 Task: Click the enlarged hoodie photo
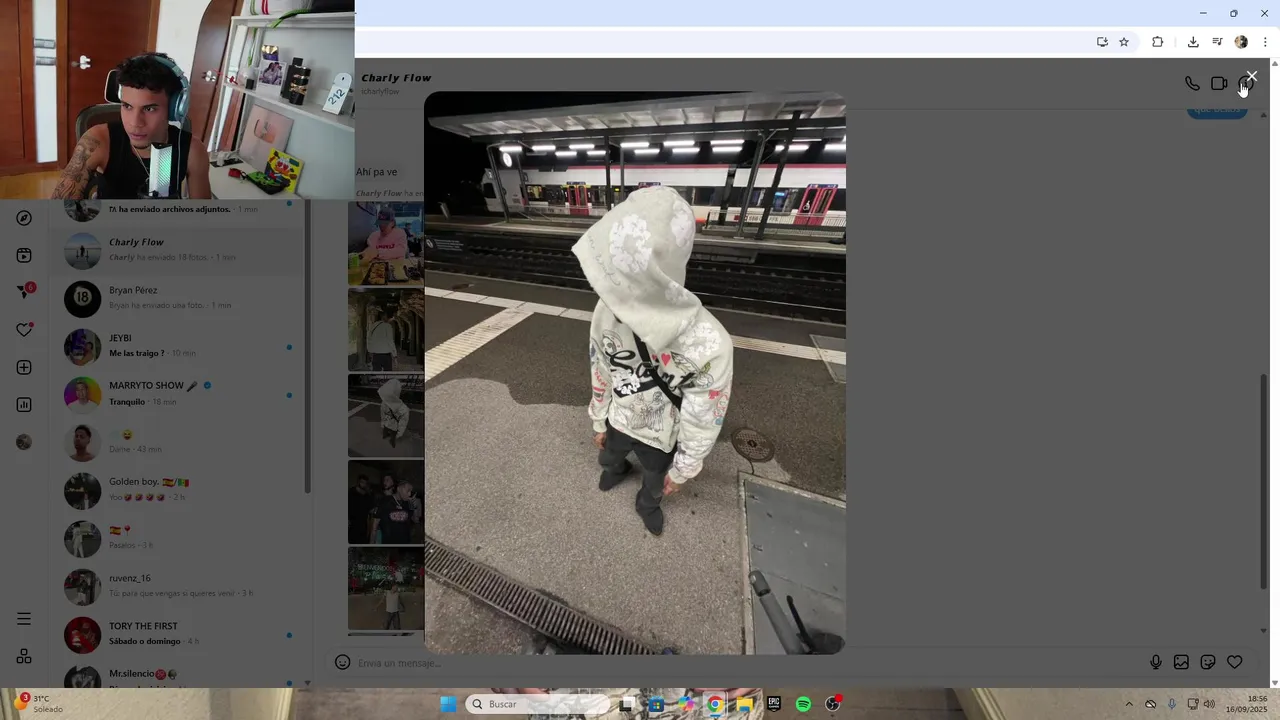[635, 373]
